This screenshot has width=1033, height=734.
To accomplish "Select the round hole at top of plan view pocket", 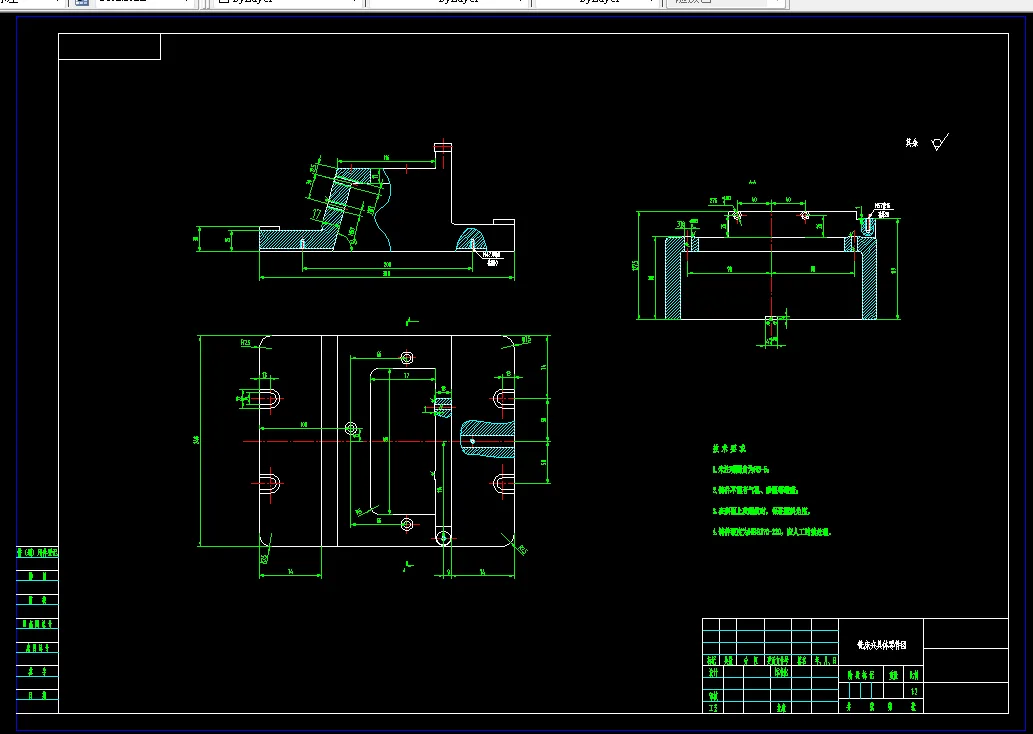I will pyautogui.click(x=407, y=358).
